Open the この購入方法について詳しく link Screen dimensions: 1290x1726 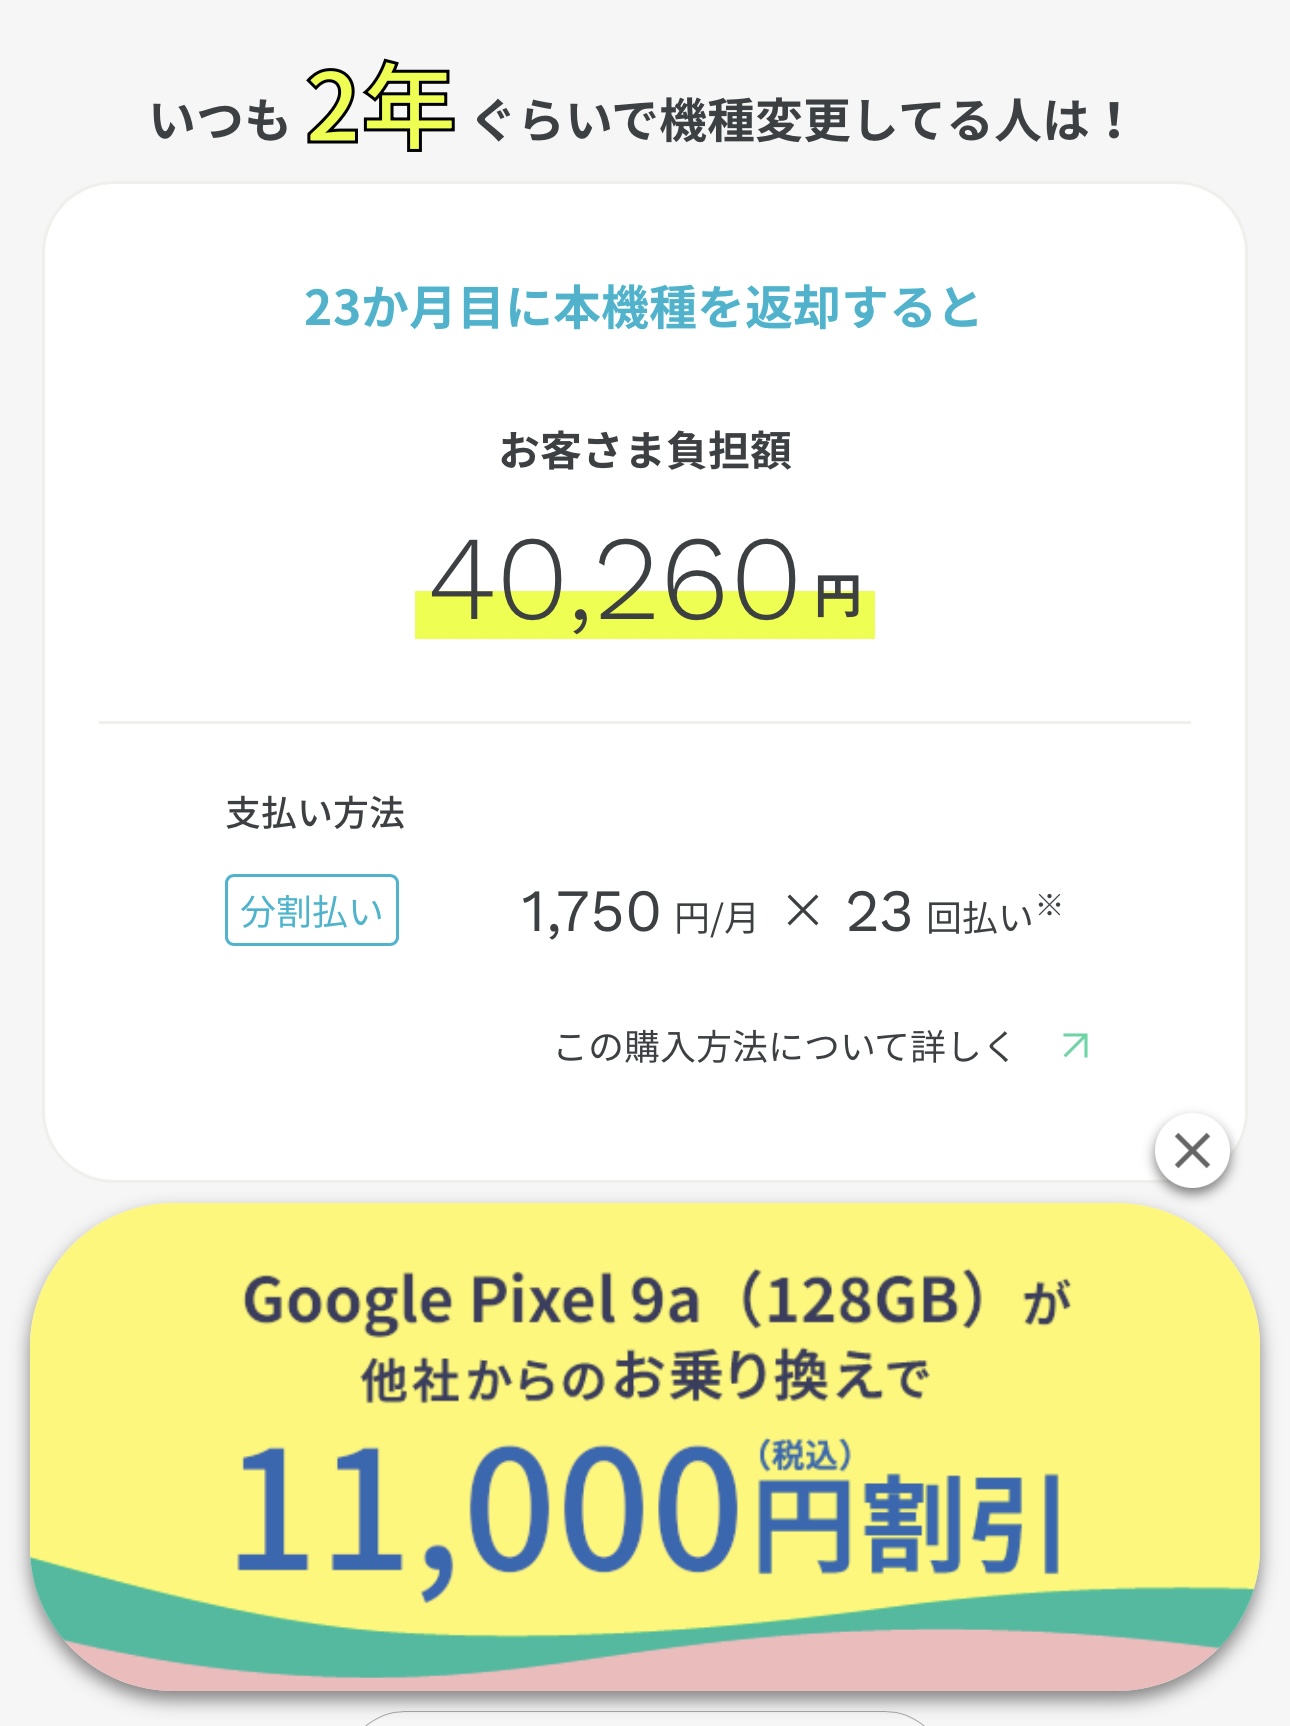point(784,1046)
